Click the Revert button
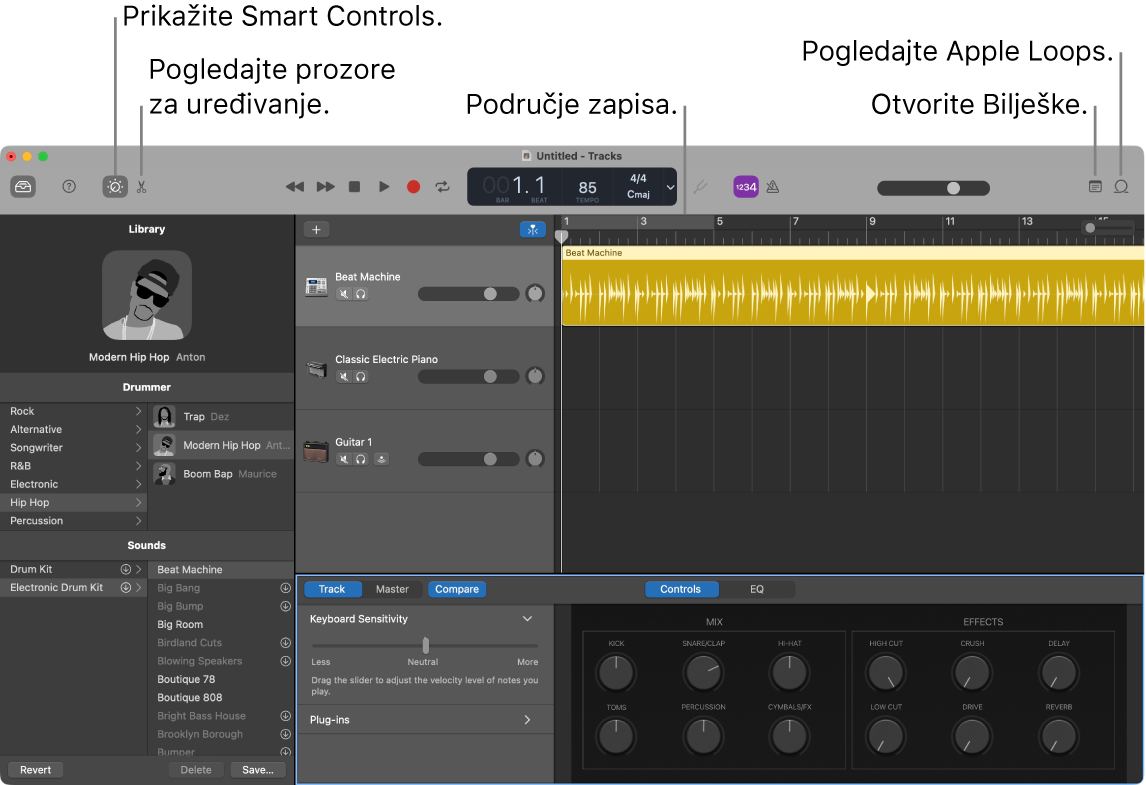This screenshot has height=785, width=1146. coord(35,770)
